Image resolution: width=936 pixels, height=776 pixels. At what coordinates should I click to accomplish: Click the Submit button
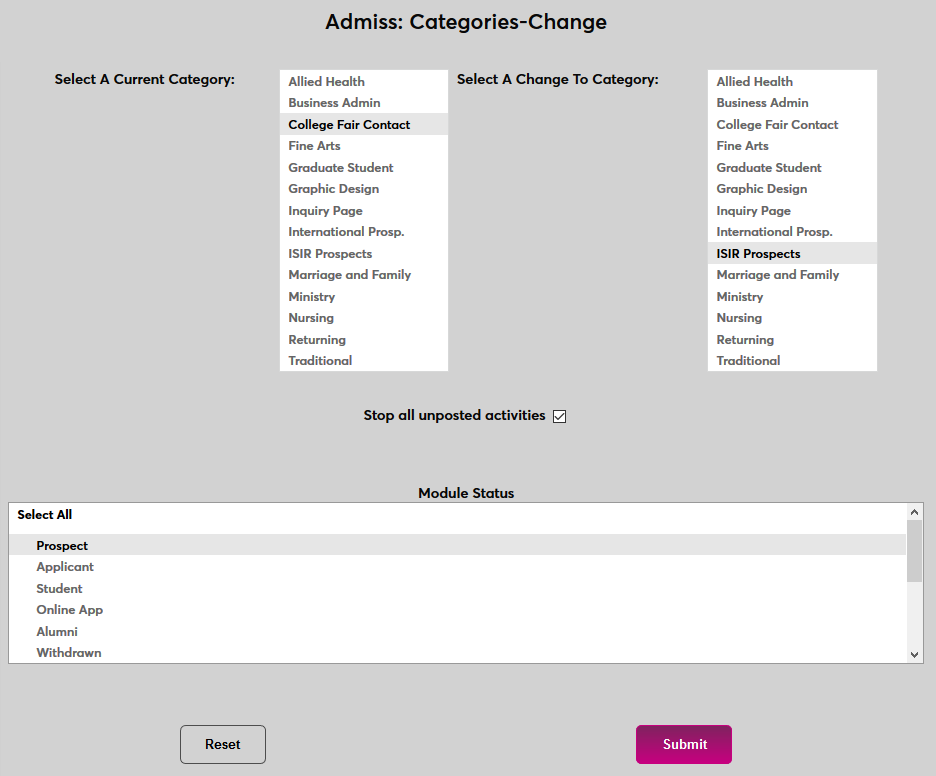coord(684,744)
